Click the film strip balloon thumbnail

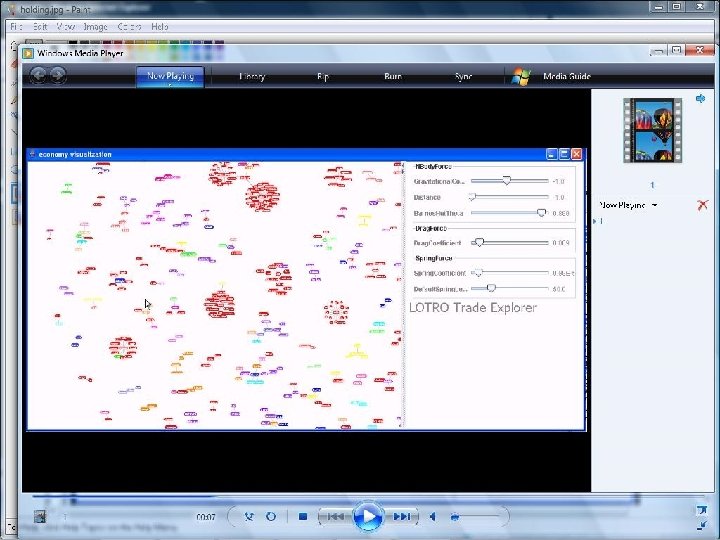(652, 130)
